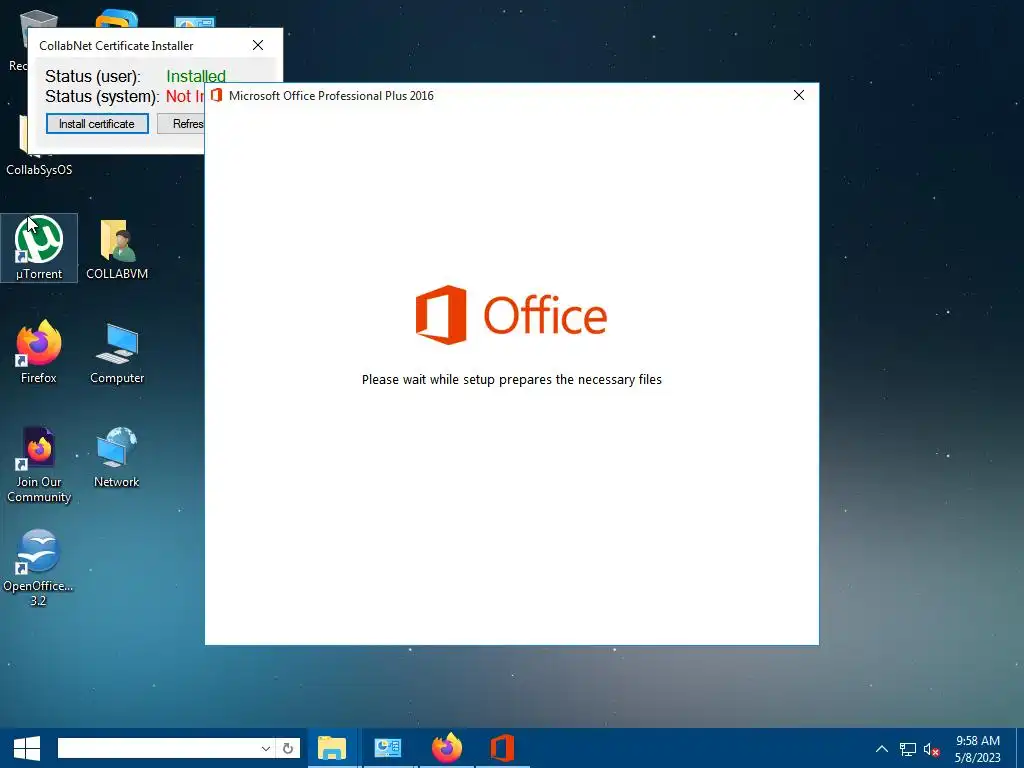The width and height of the screenshot is (1024, 768).
Task: Select the Recycle Bin desktop icon
Action: (18, 40)
